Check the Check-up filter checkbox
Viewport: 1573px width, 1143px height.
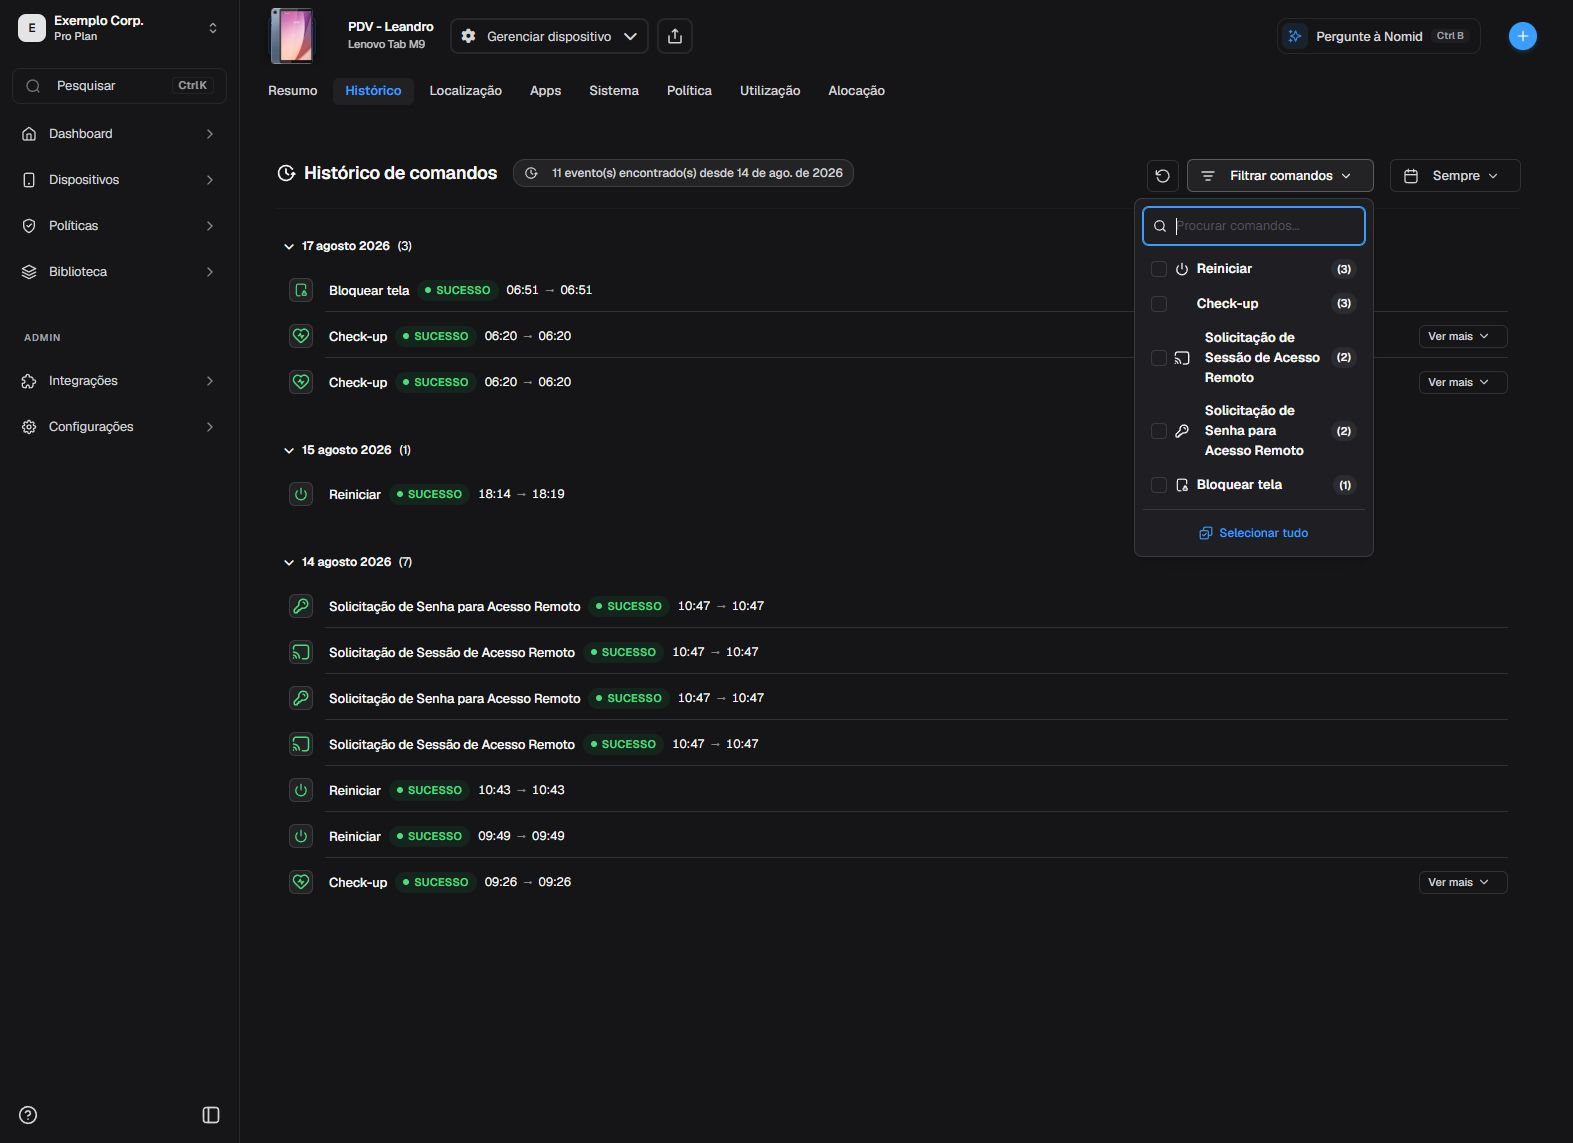click(1159, 304)
